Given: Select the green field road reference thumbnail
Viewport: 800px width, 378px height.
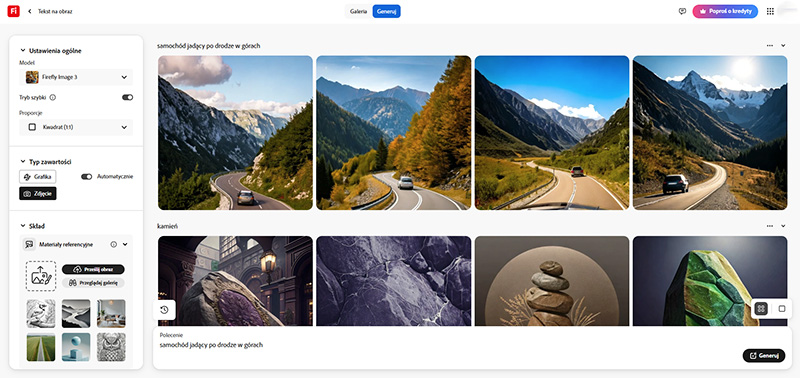Looking at the screenshot, I should pyautogui.click(x=41, y=347).
